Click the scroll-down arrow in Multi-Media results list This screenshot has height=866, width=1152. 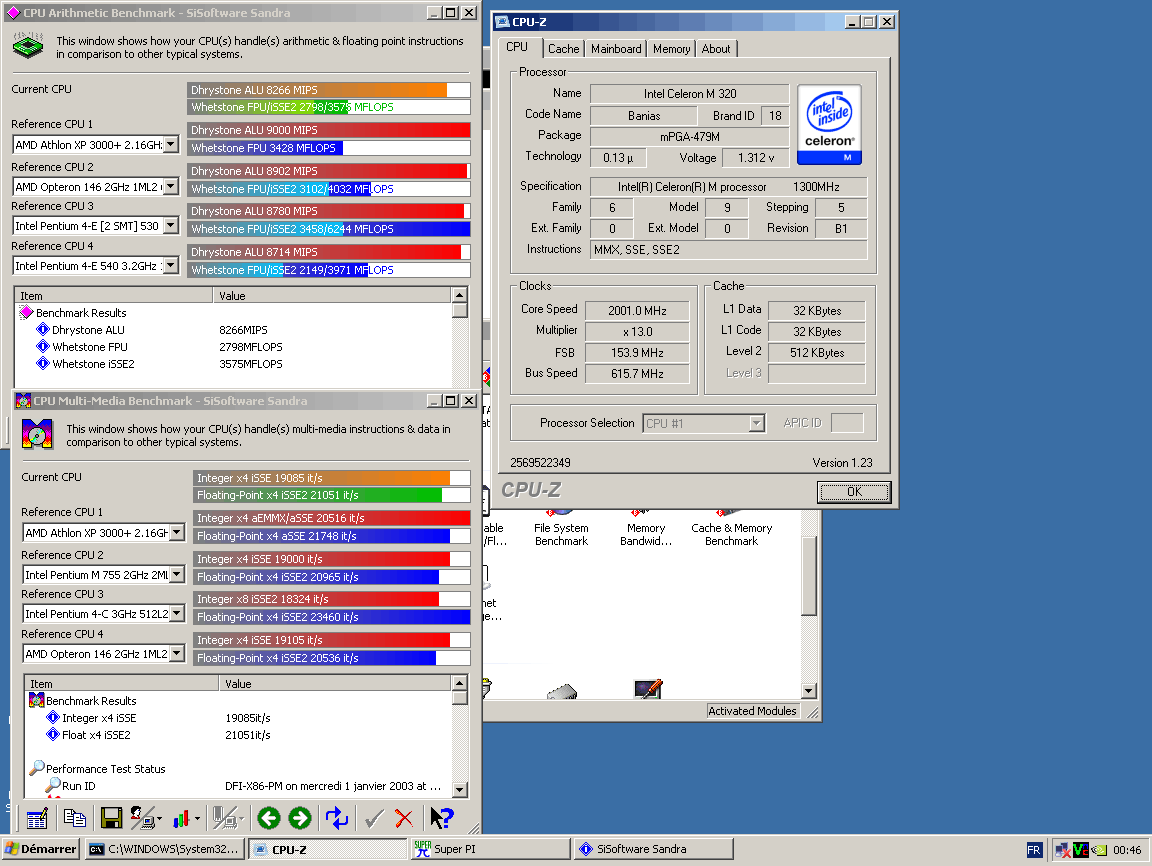[x=460, y=790]
